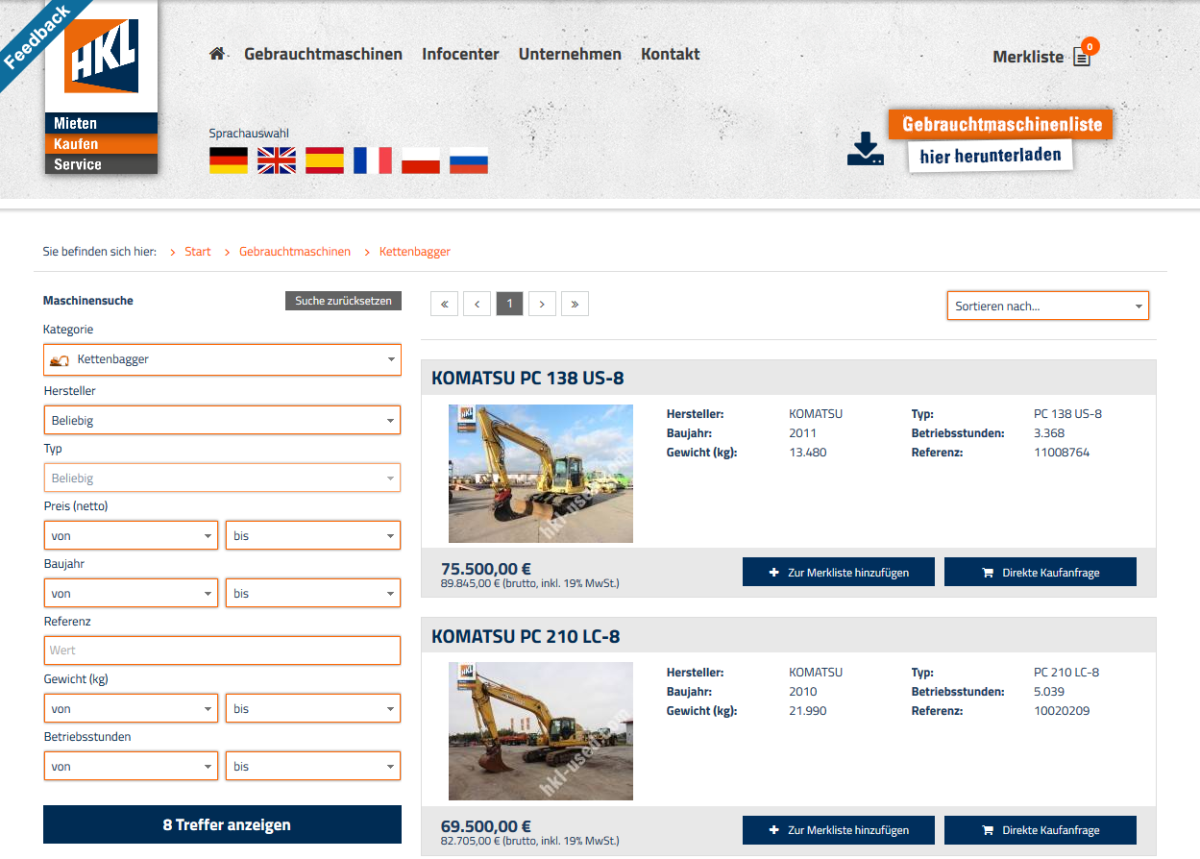Select Spanish language flag
Viewport: 1200px width, 859px height.
click(x=325, y=160)
